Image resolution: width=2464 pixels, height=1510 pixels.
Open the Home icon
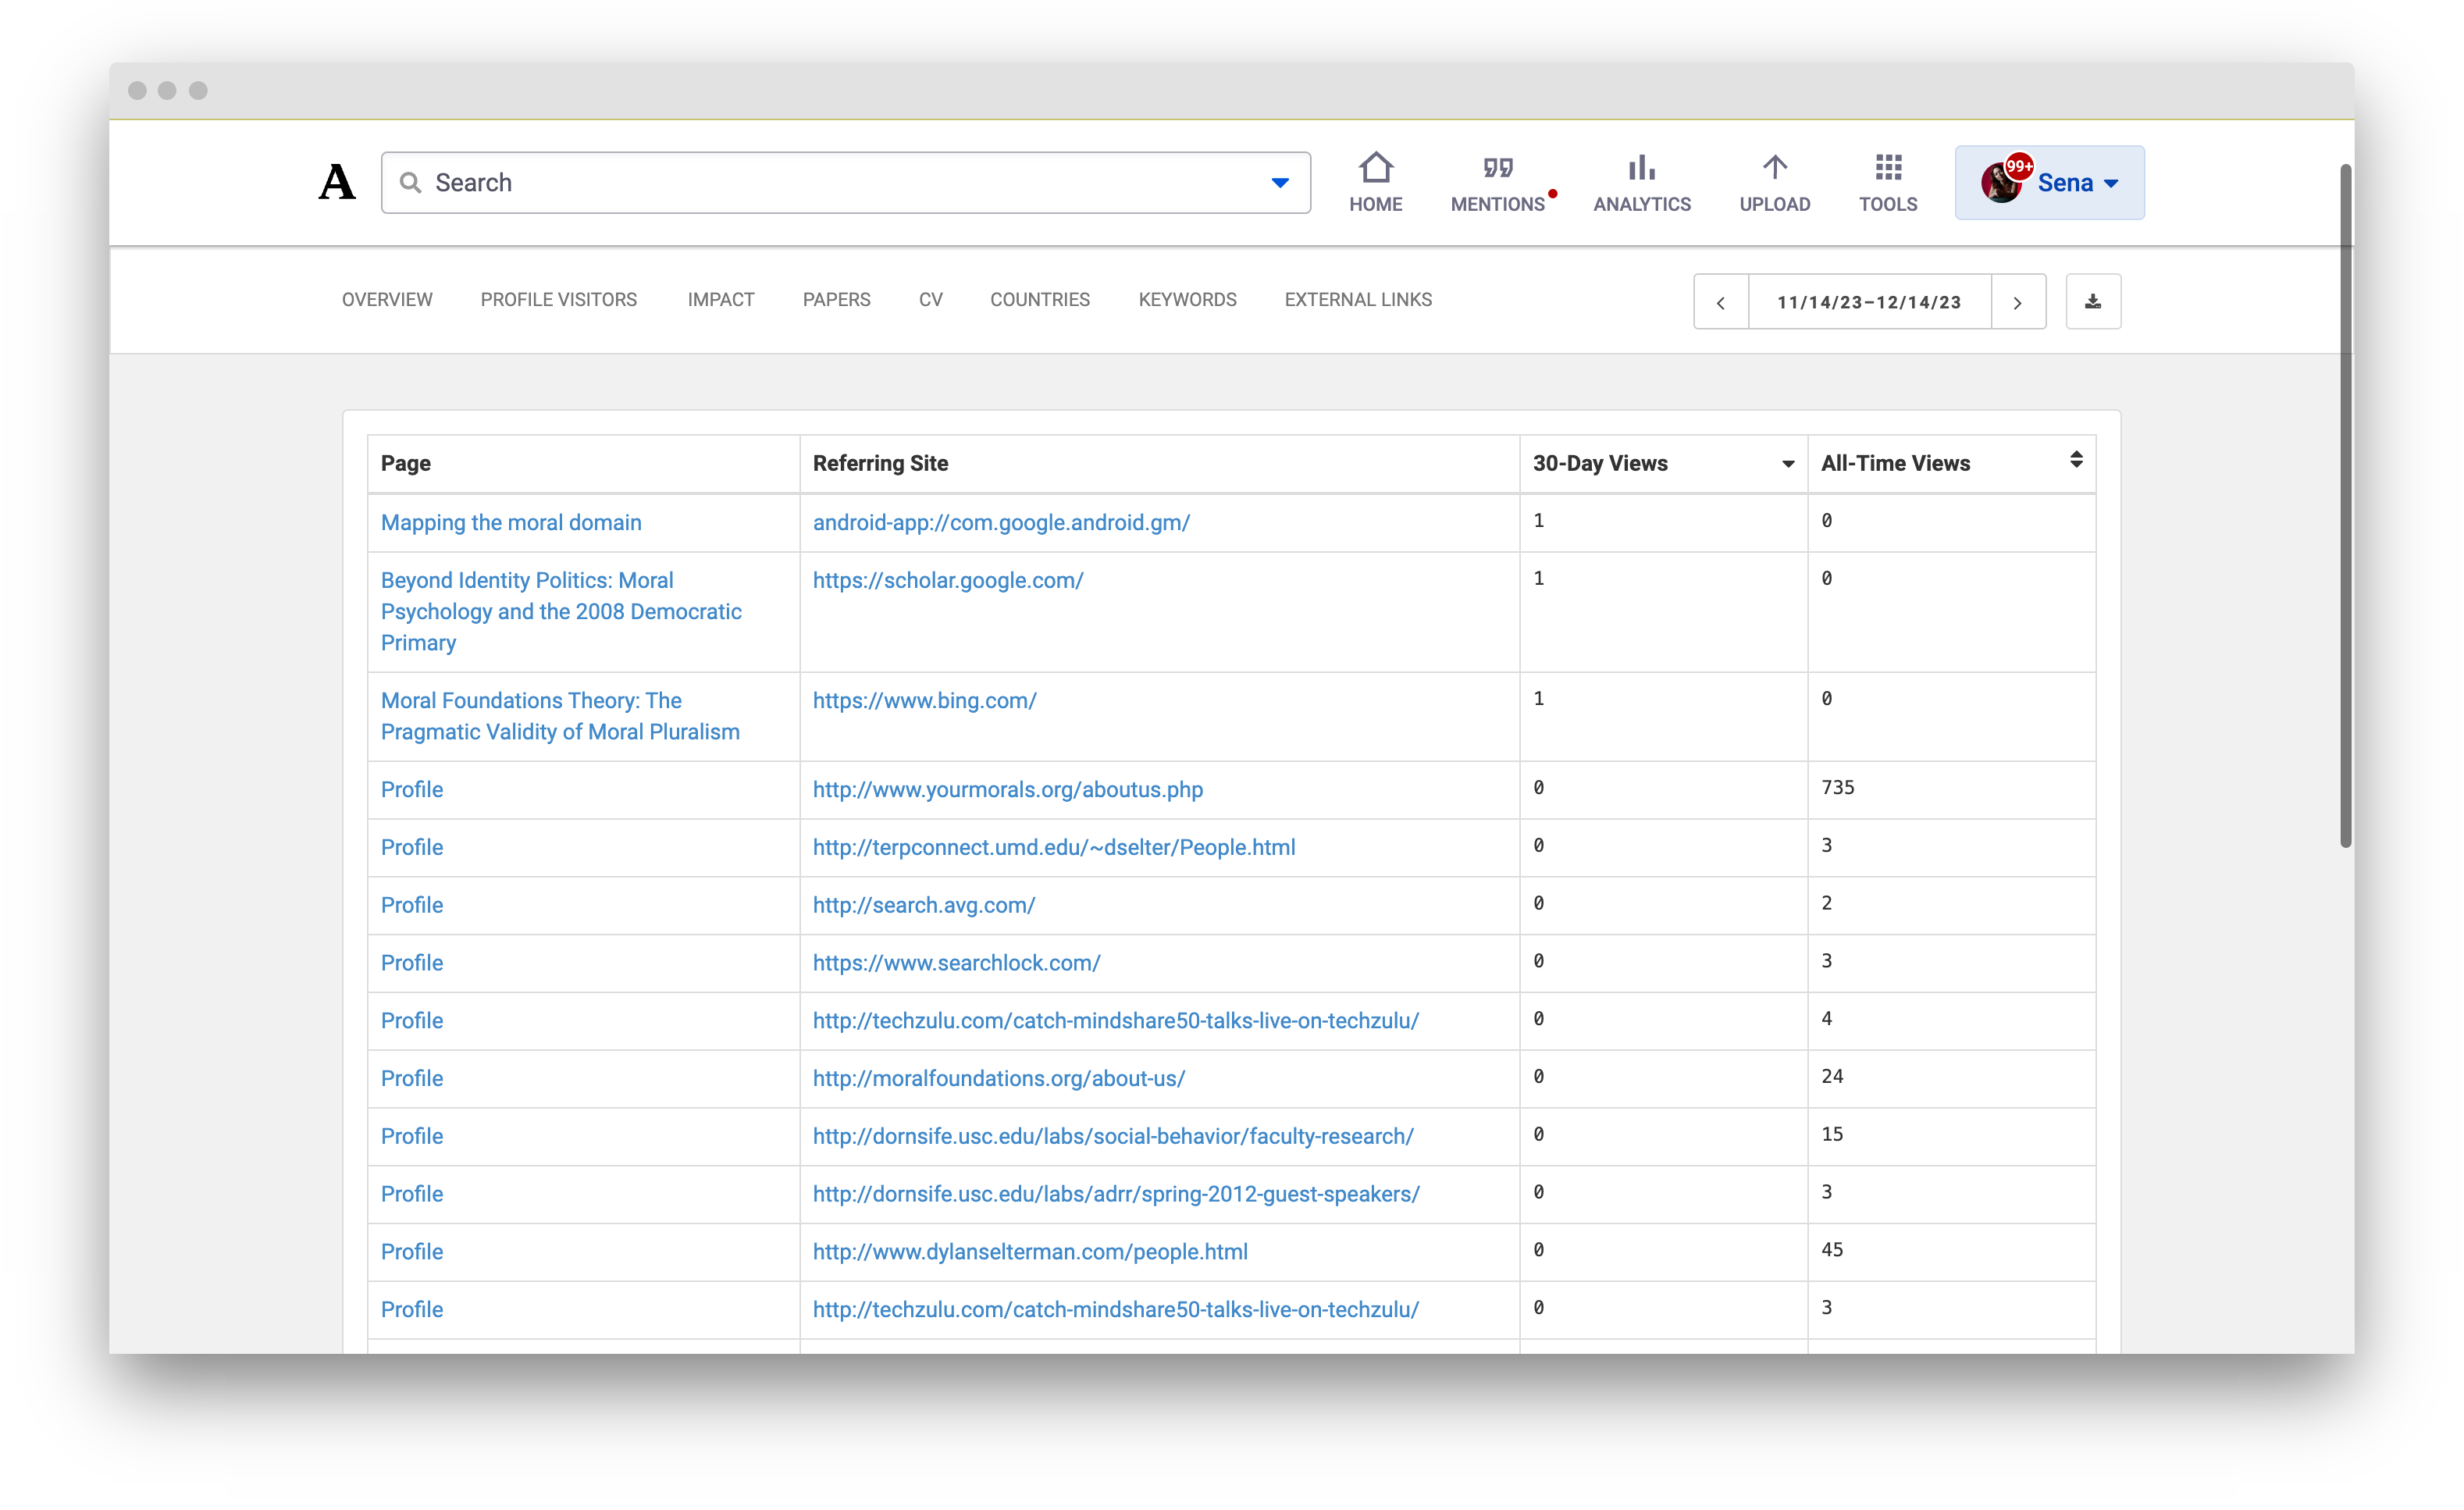(1375, 167)
